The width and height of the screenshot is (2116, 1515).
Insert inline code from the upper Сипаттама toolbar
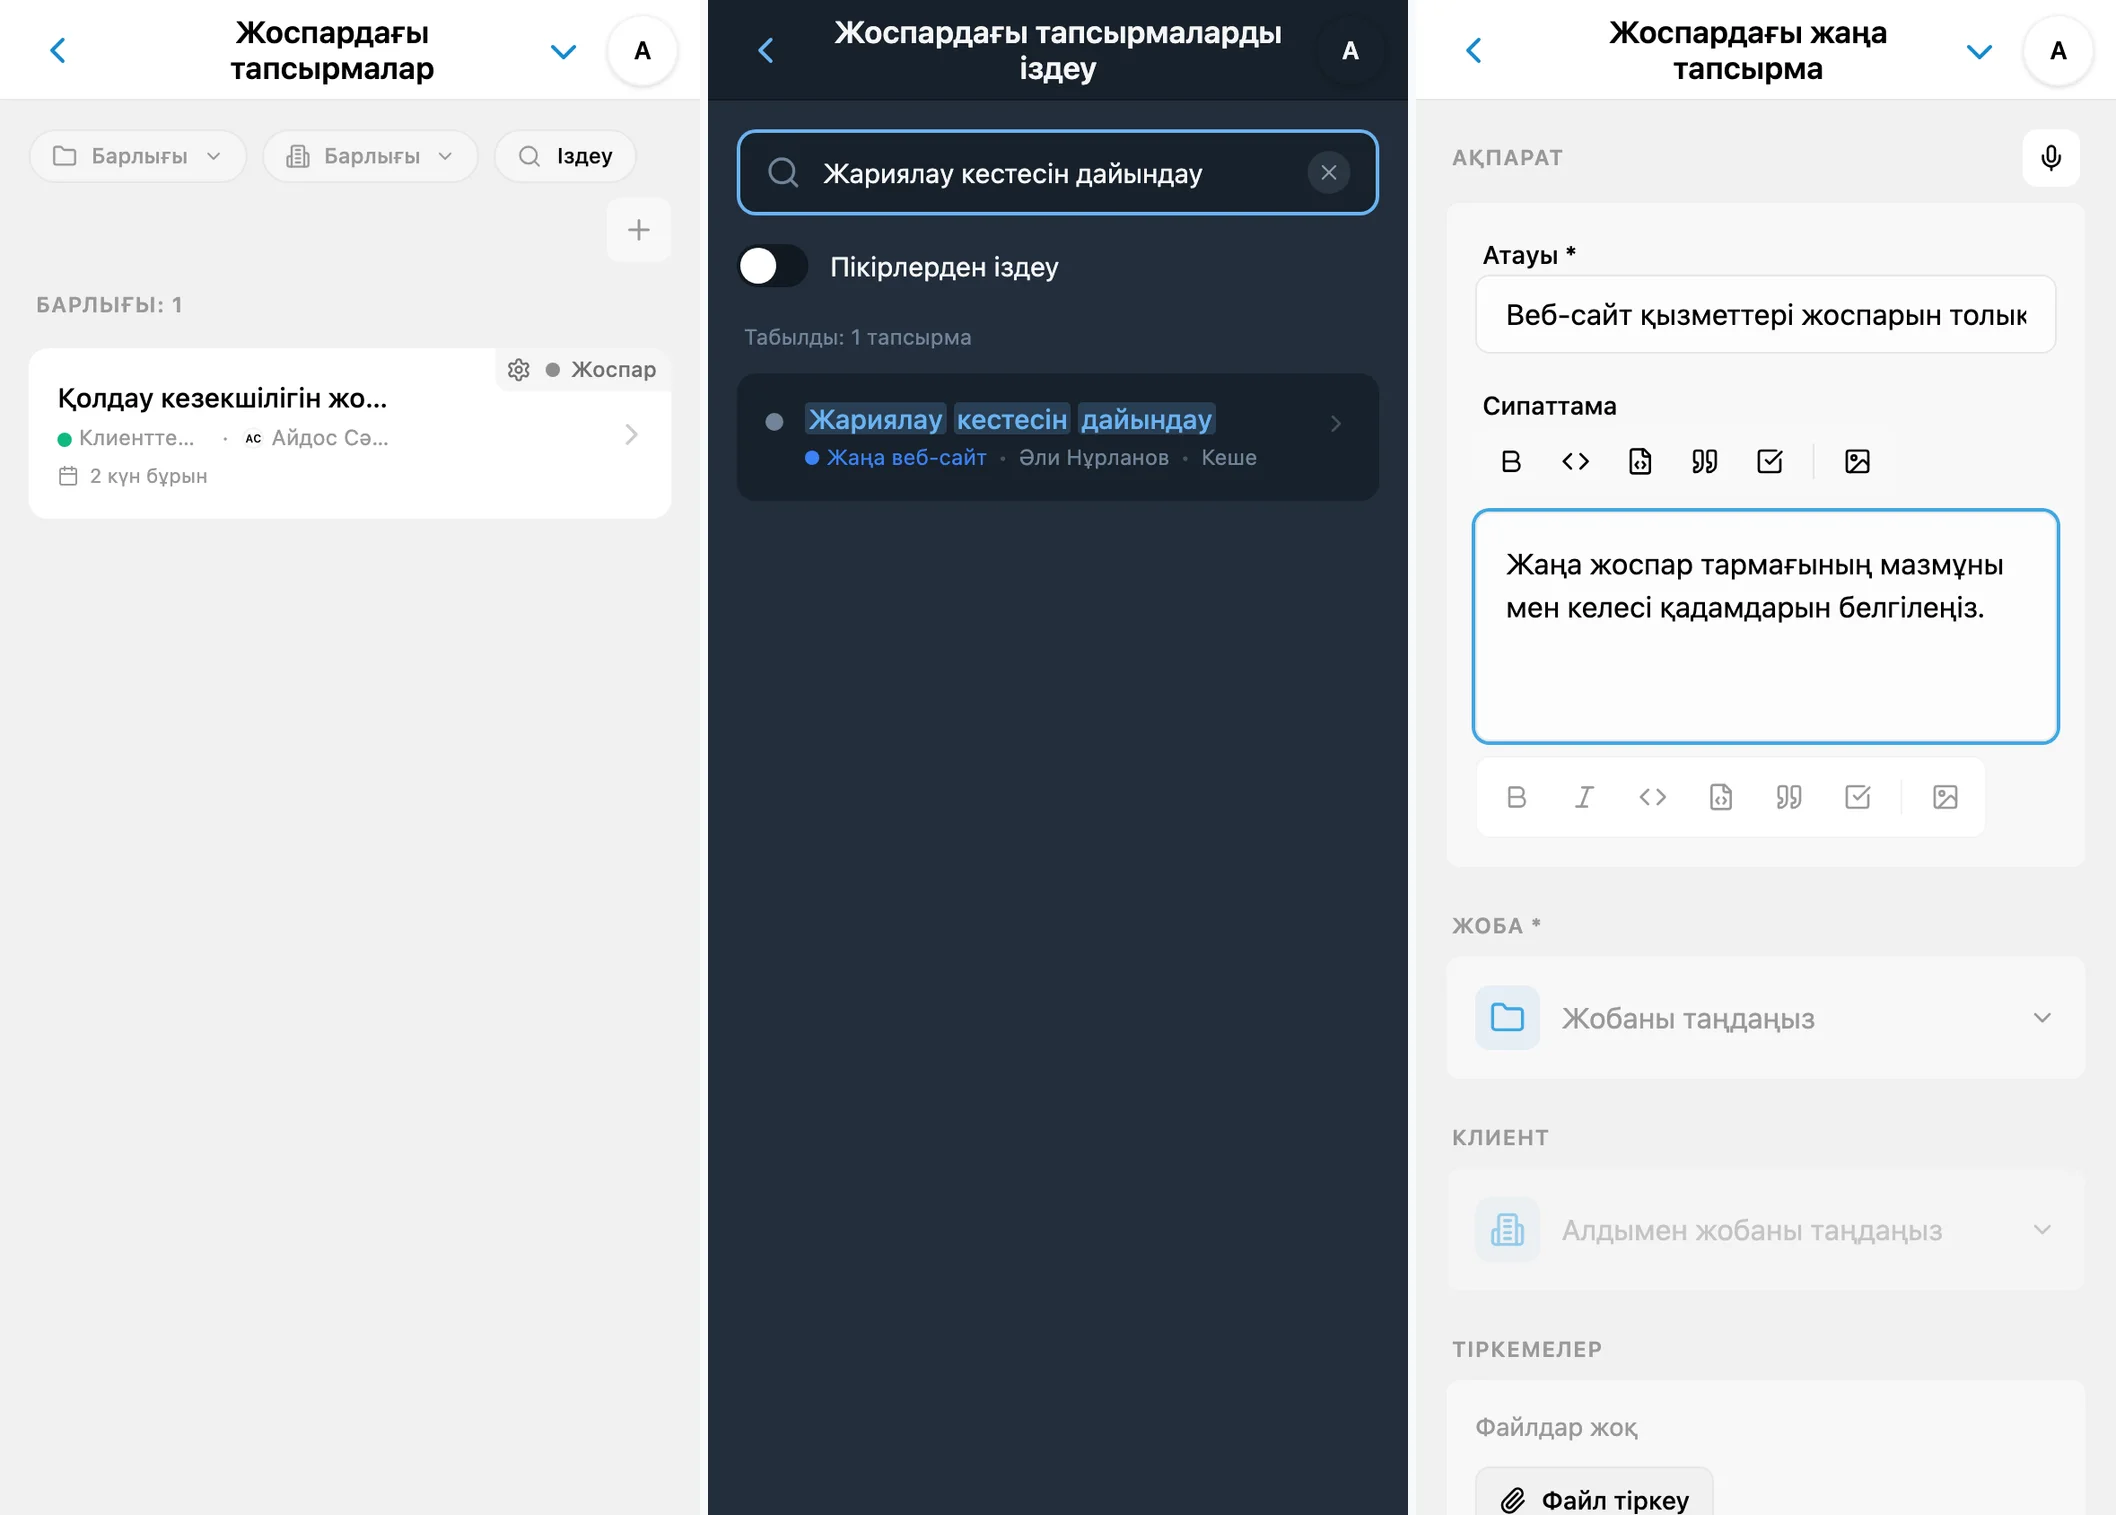(1576, 461)
